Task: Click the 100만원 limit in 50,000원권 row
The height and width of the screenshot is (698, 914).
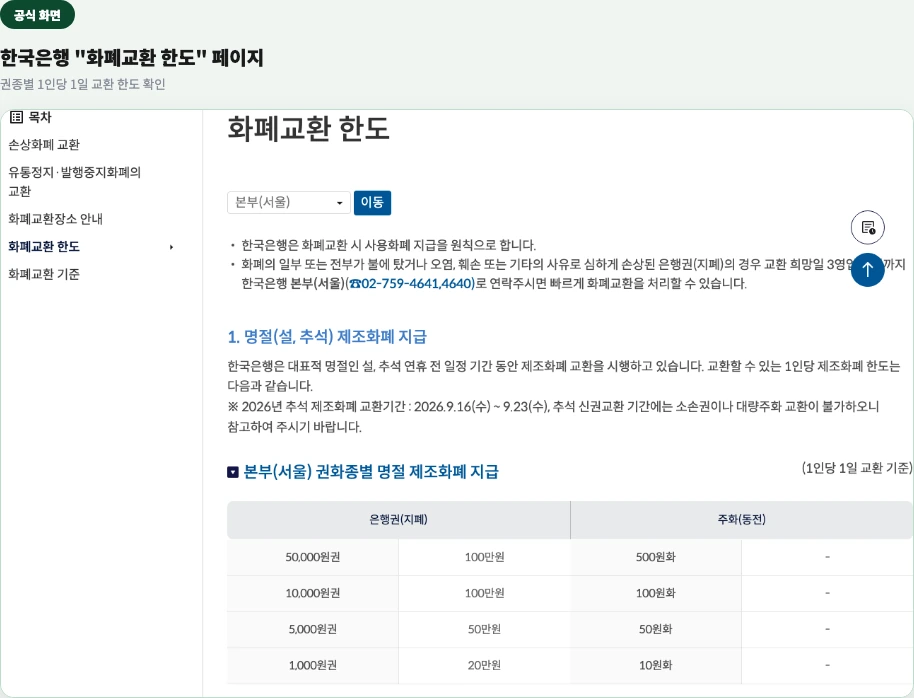Action: [484, 557]
